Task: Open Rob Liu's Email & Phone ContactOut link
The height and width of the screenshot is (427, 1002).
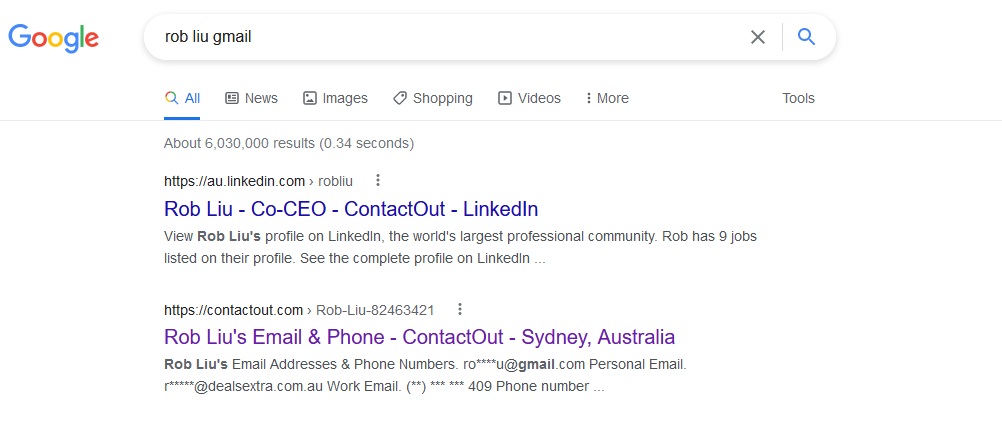Action: click(x=419, y=337)
